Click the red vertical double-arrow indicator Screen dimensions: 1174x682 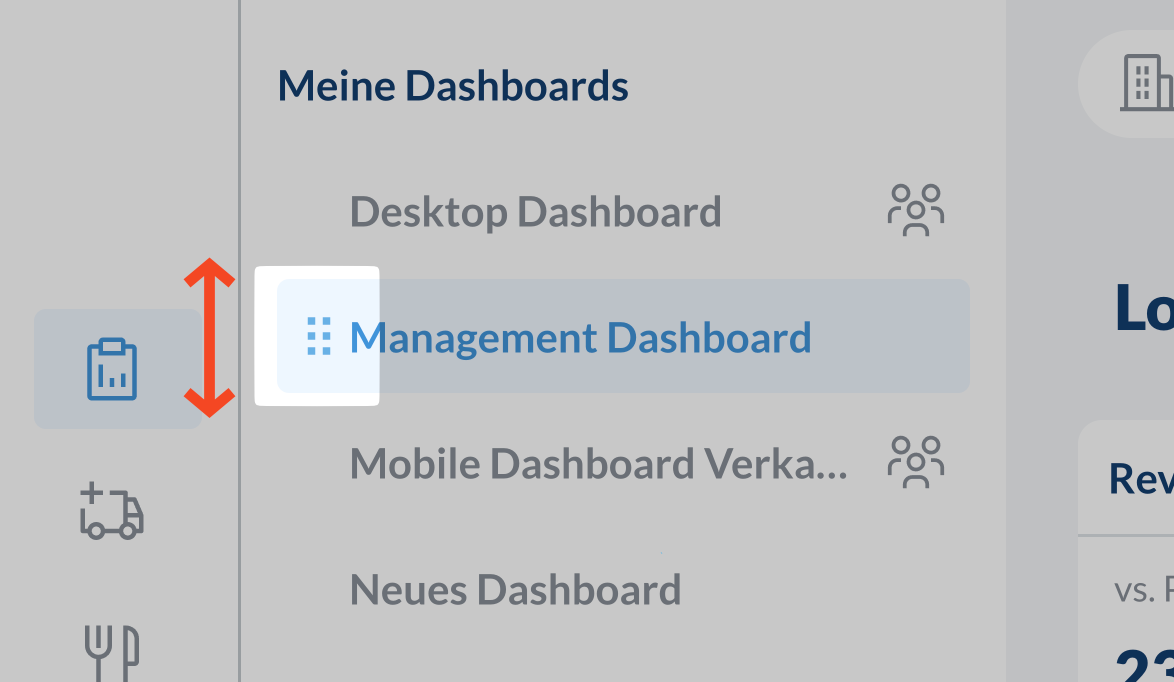209,337
